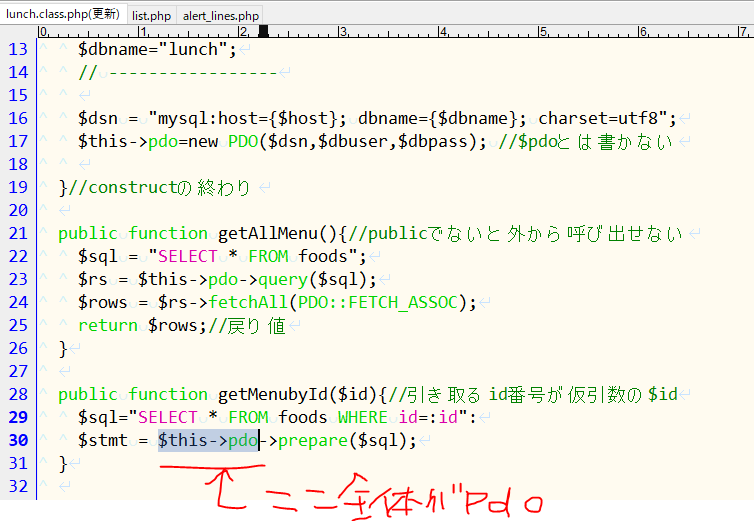Click the getAllMenu function name
This screenshot has height=521, width=754.
coord(267,233)
